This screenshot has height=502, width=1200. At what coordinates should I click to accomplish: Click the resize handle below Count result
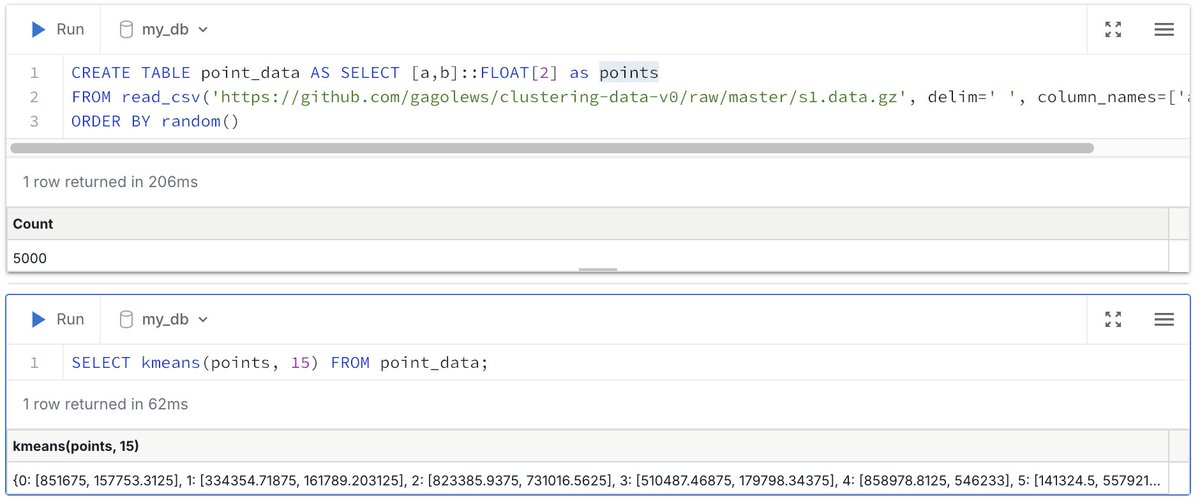tap(599, 269)
